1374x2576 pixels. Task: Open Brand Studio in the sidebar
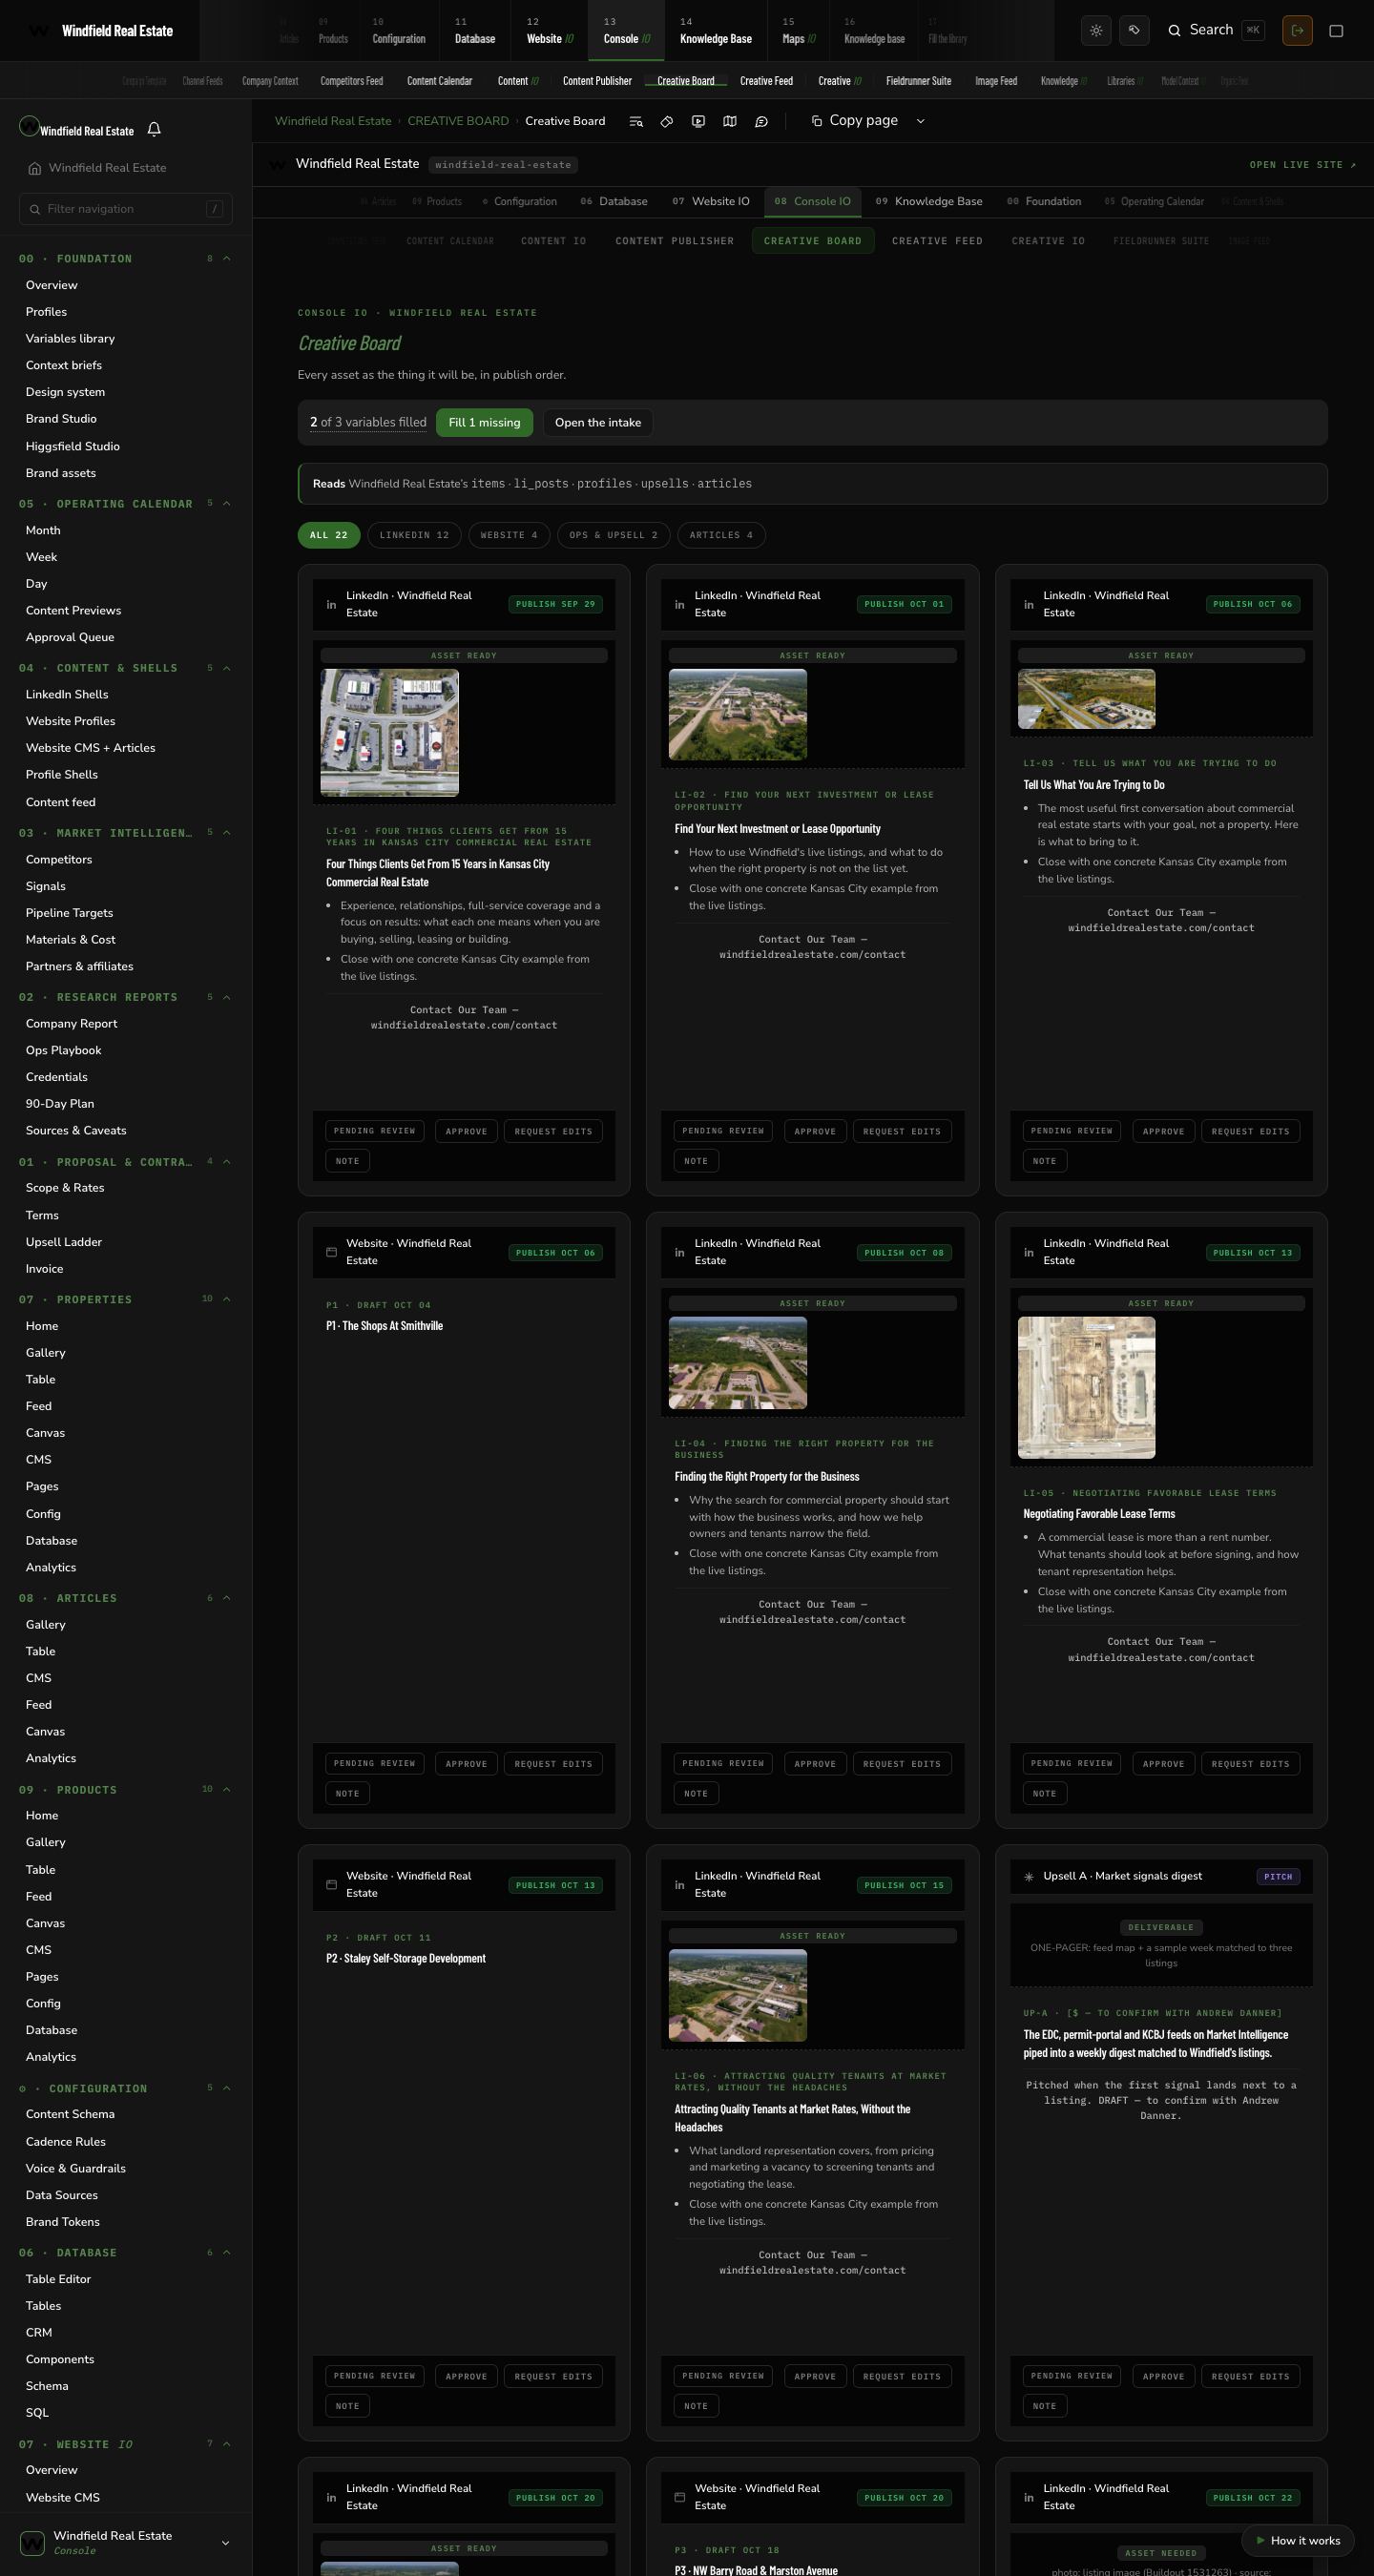point(61,419)
